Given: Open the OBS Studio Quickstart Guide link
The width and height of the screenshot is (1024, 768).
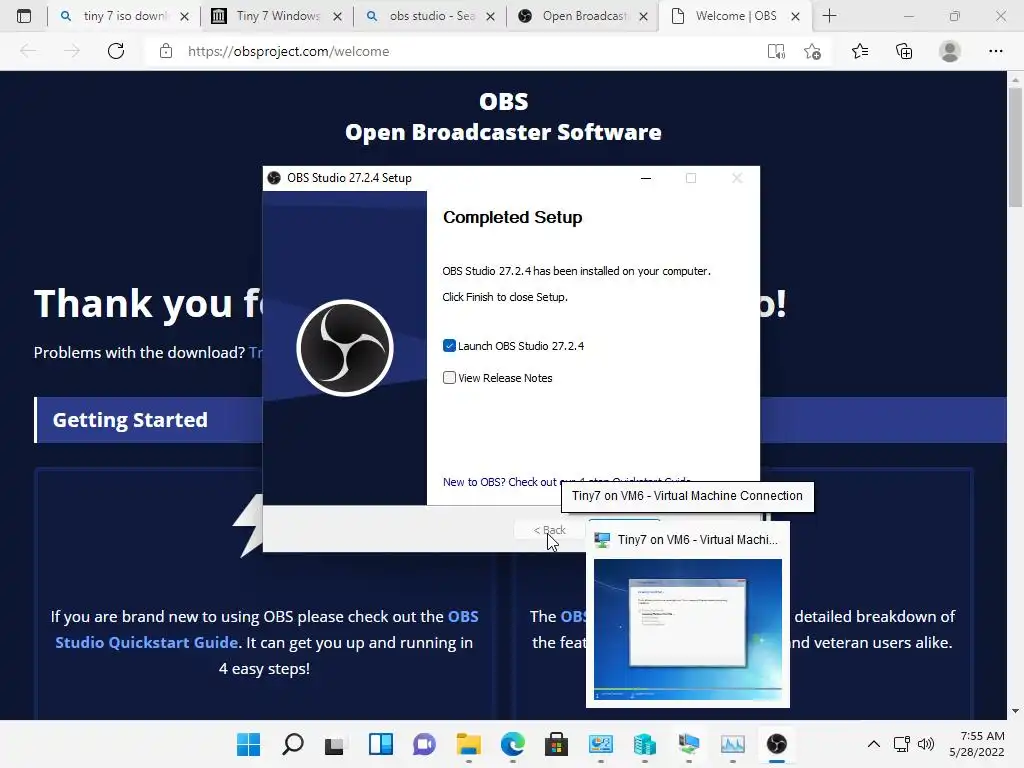Looking at the screenshot, I should point(266,629).
